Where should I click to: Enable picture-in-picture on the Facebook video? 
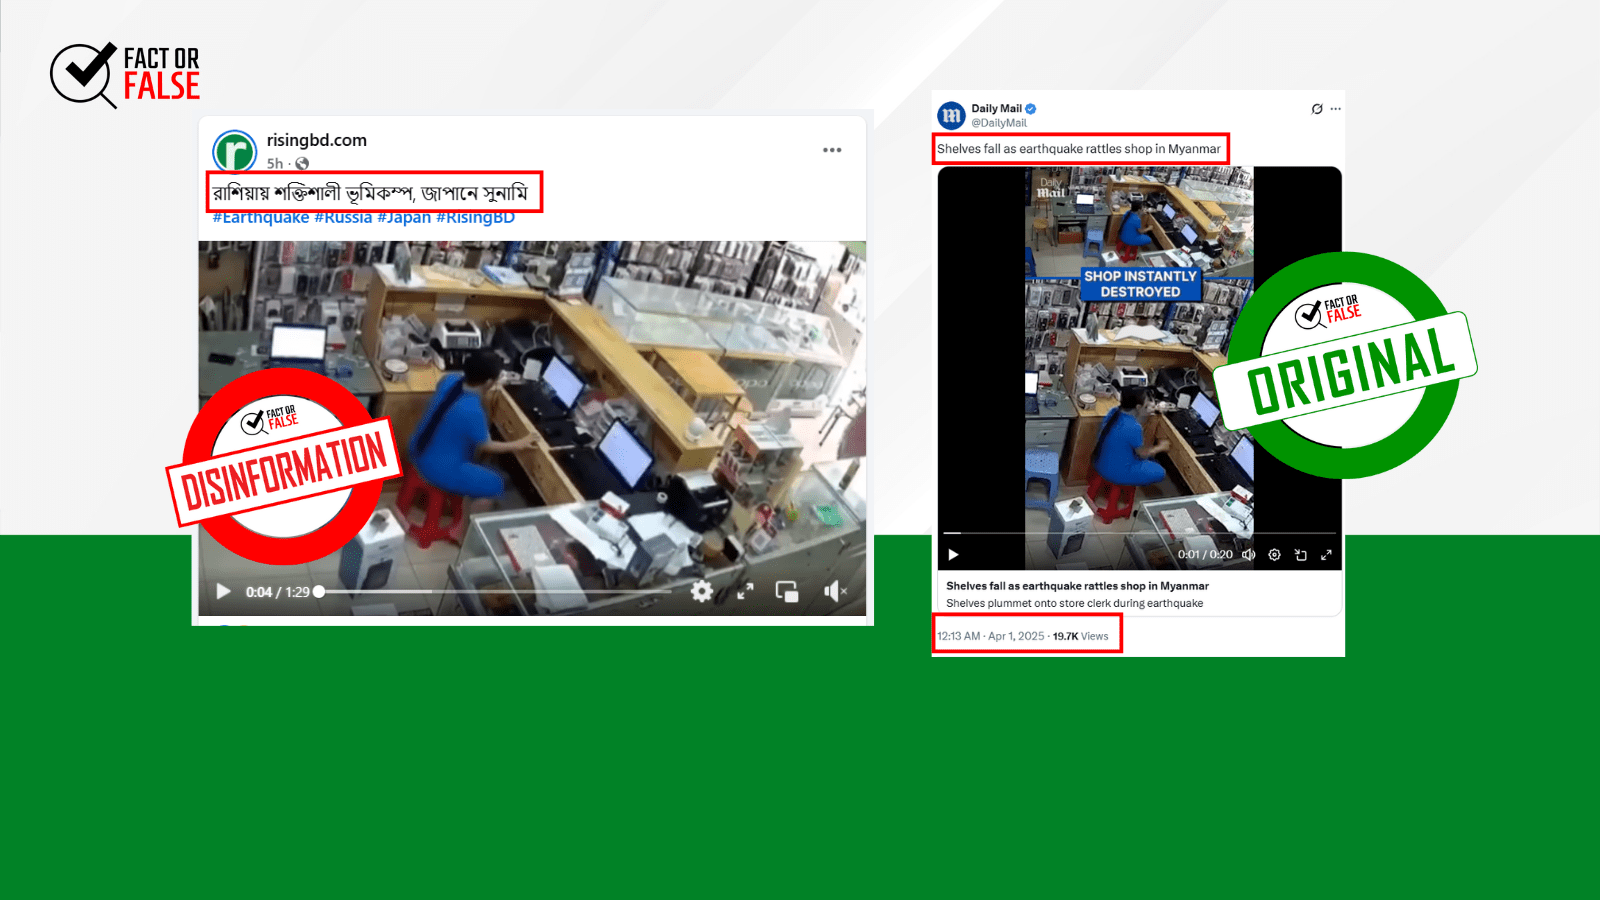(787, 592)
